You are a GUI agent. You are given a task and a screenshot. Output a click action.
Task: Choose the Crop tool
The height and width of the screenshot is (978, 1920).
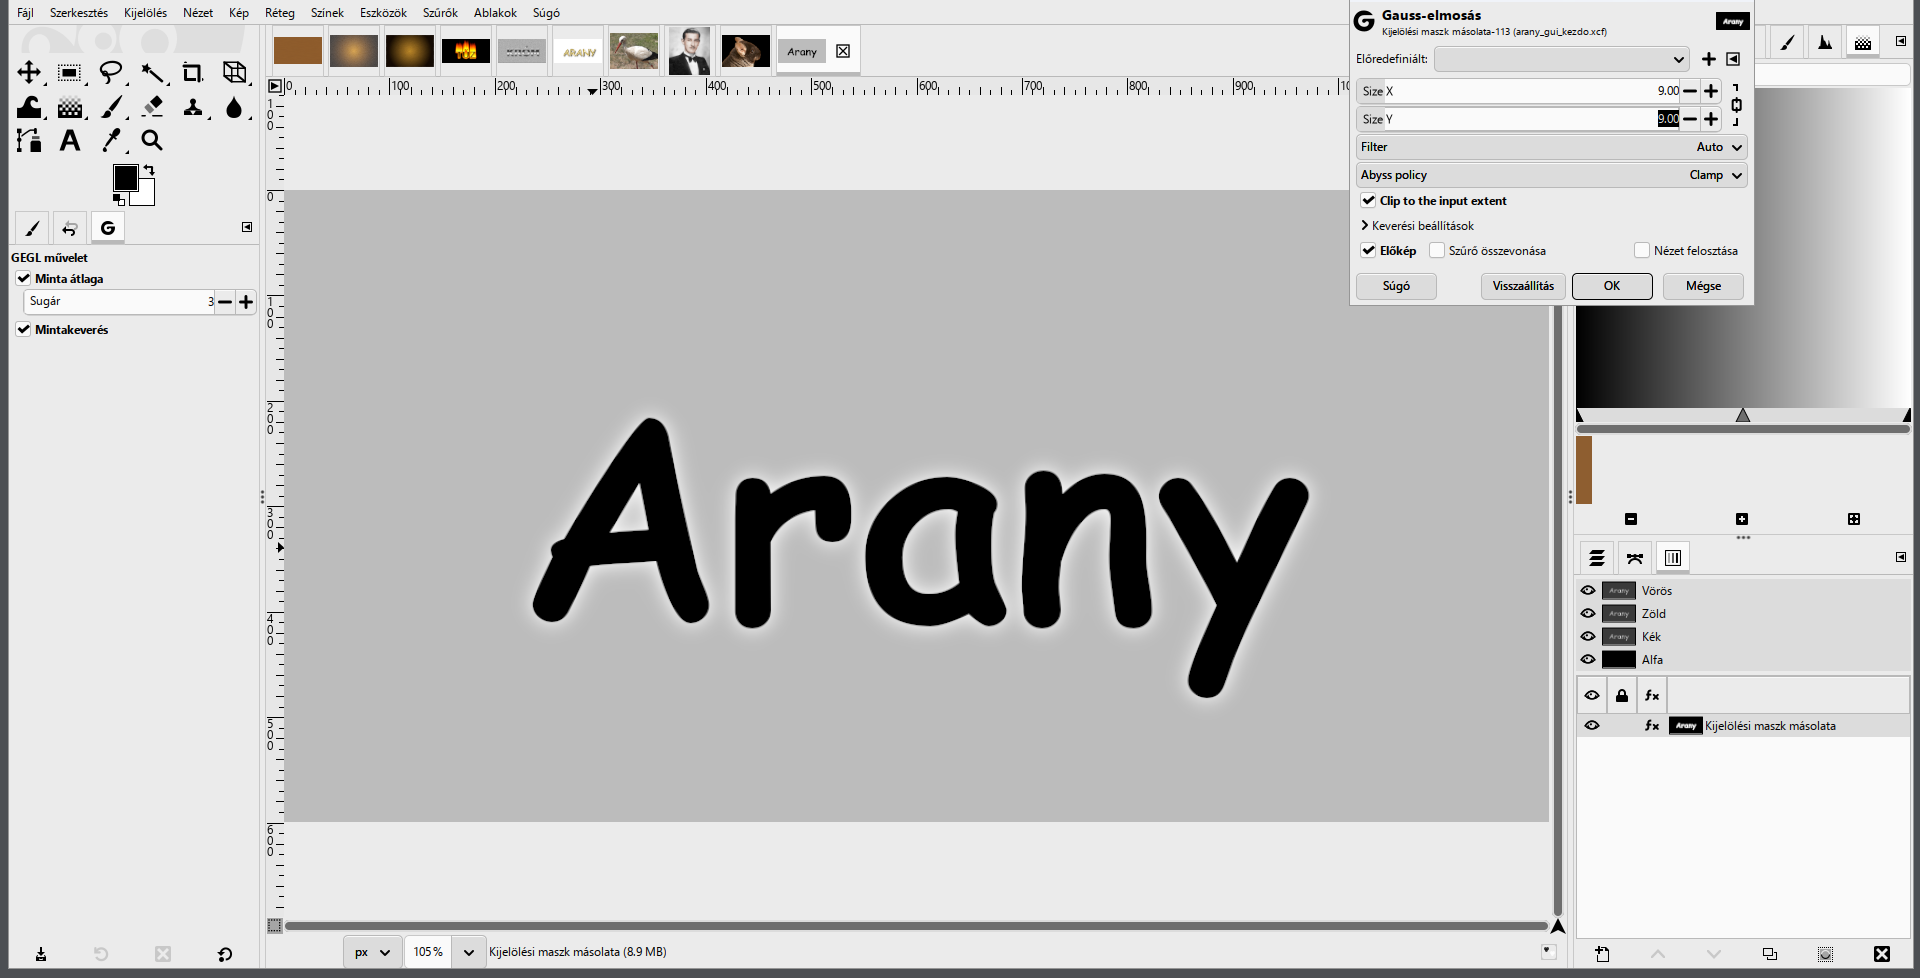(192, 73)
